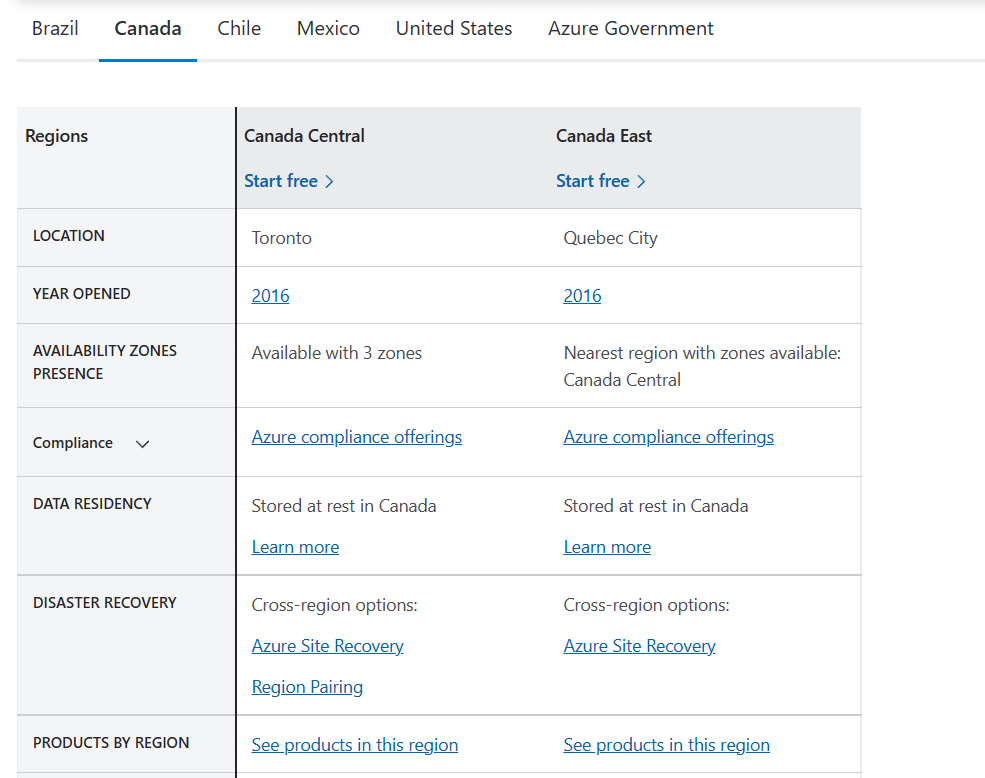Click 'Stored at rest in Canada' under Canada Central
This screenshot has height=778, width=985.
[344, 506]
